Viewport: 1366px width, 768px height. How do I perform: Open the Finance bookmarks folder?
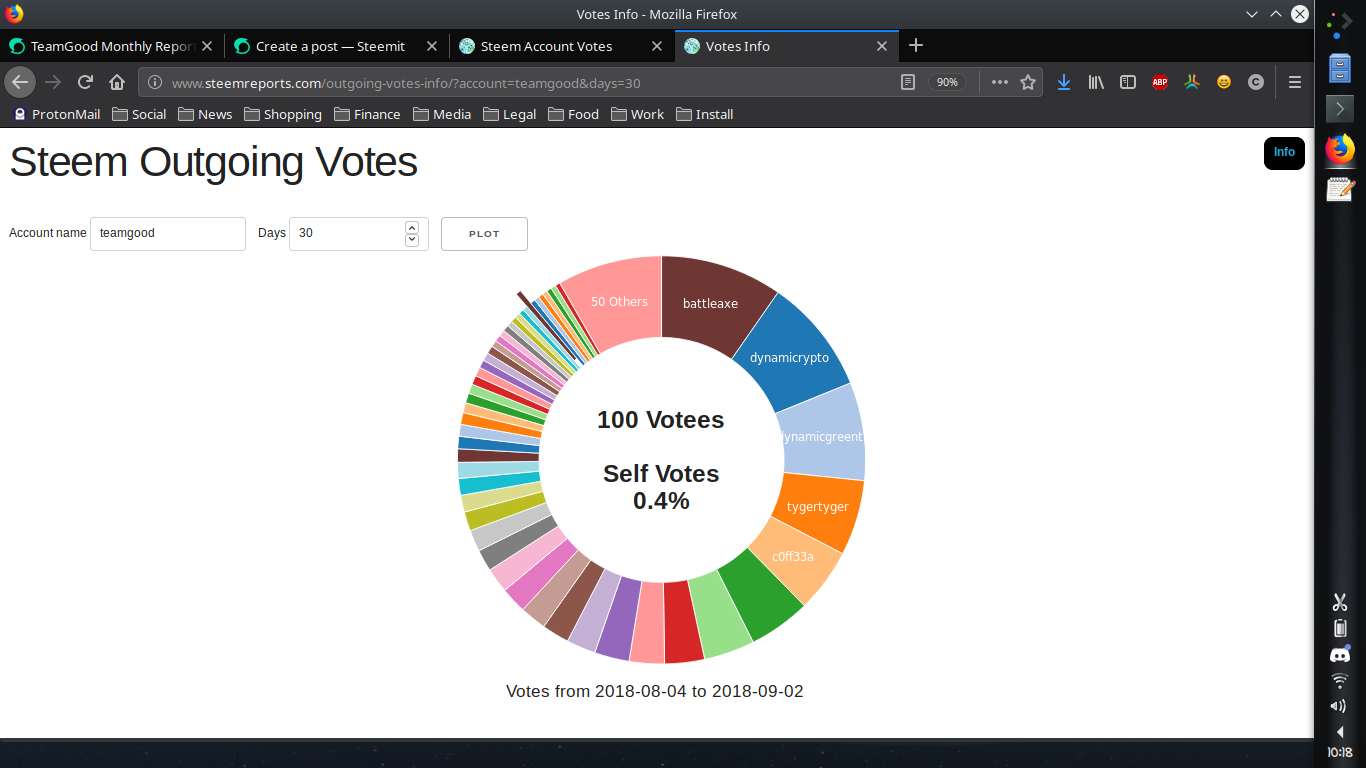367,114
